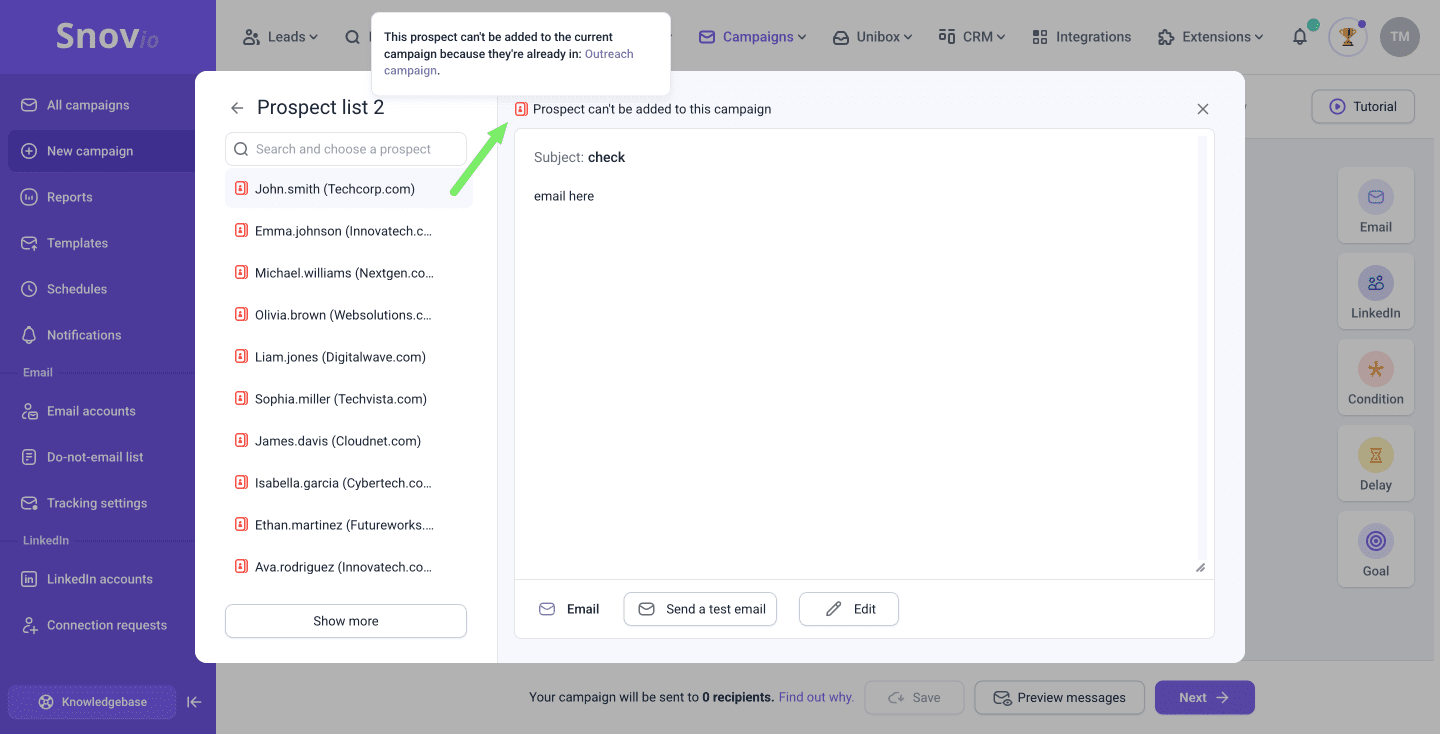This screenshot has width=1440, height=734.
Task: Add a Condition step element
Action: point(1375,377)
